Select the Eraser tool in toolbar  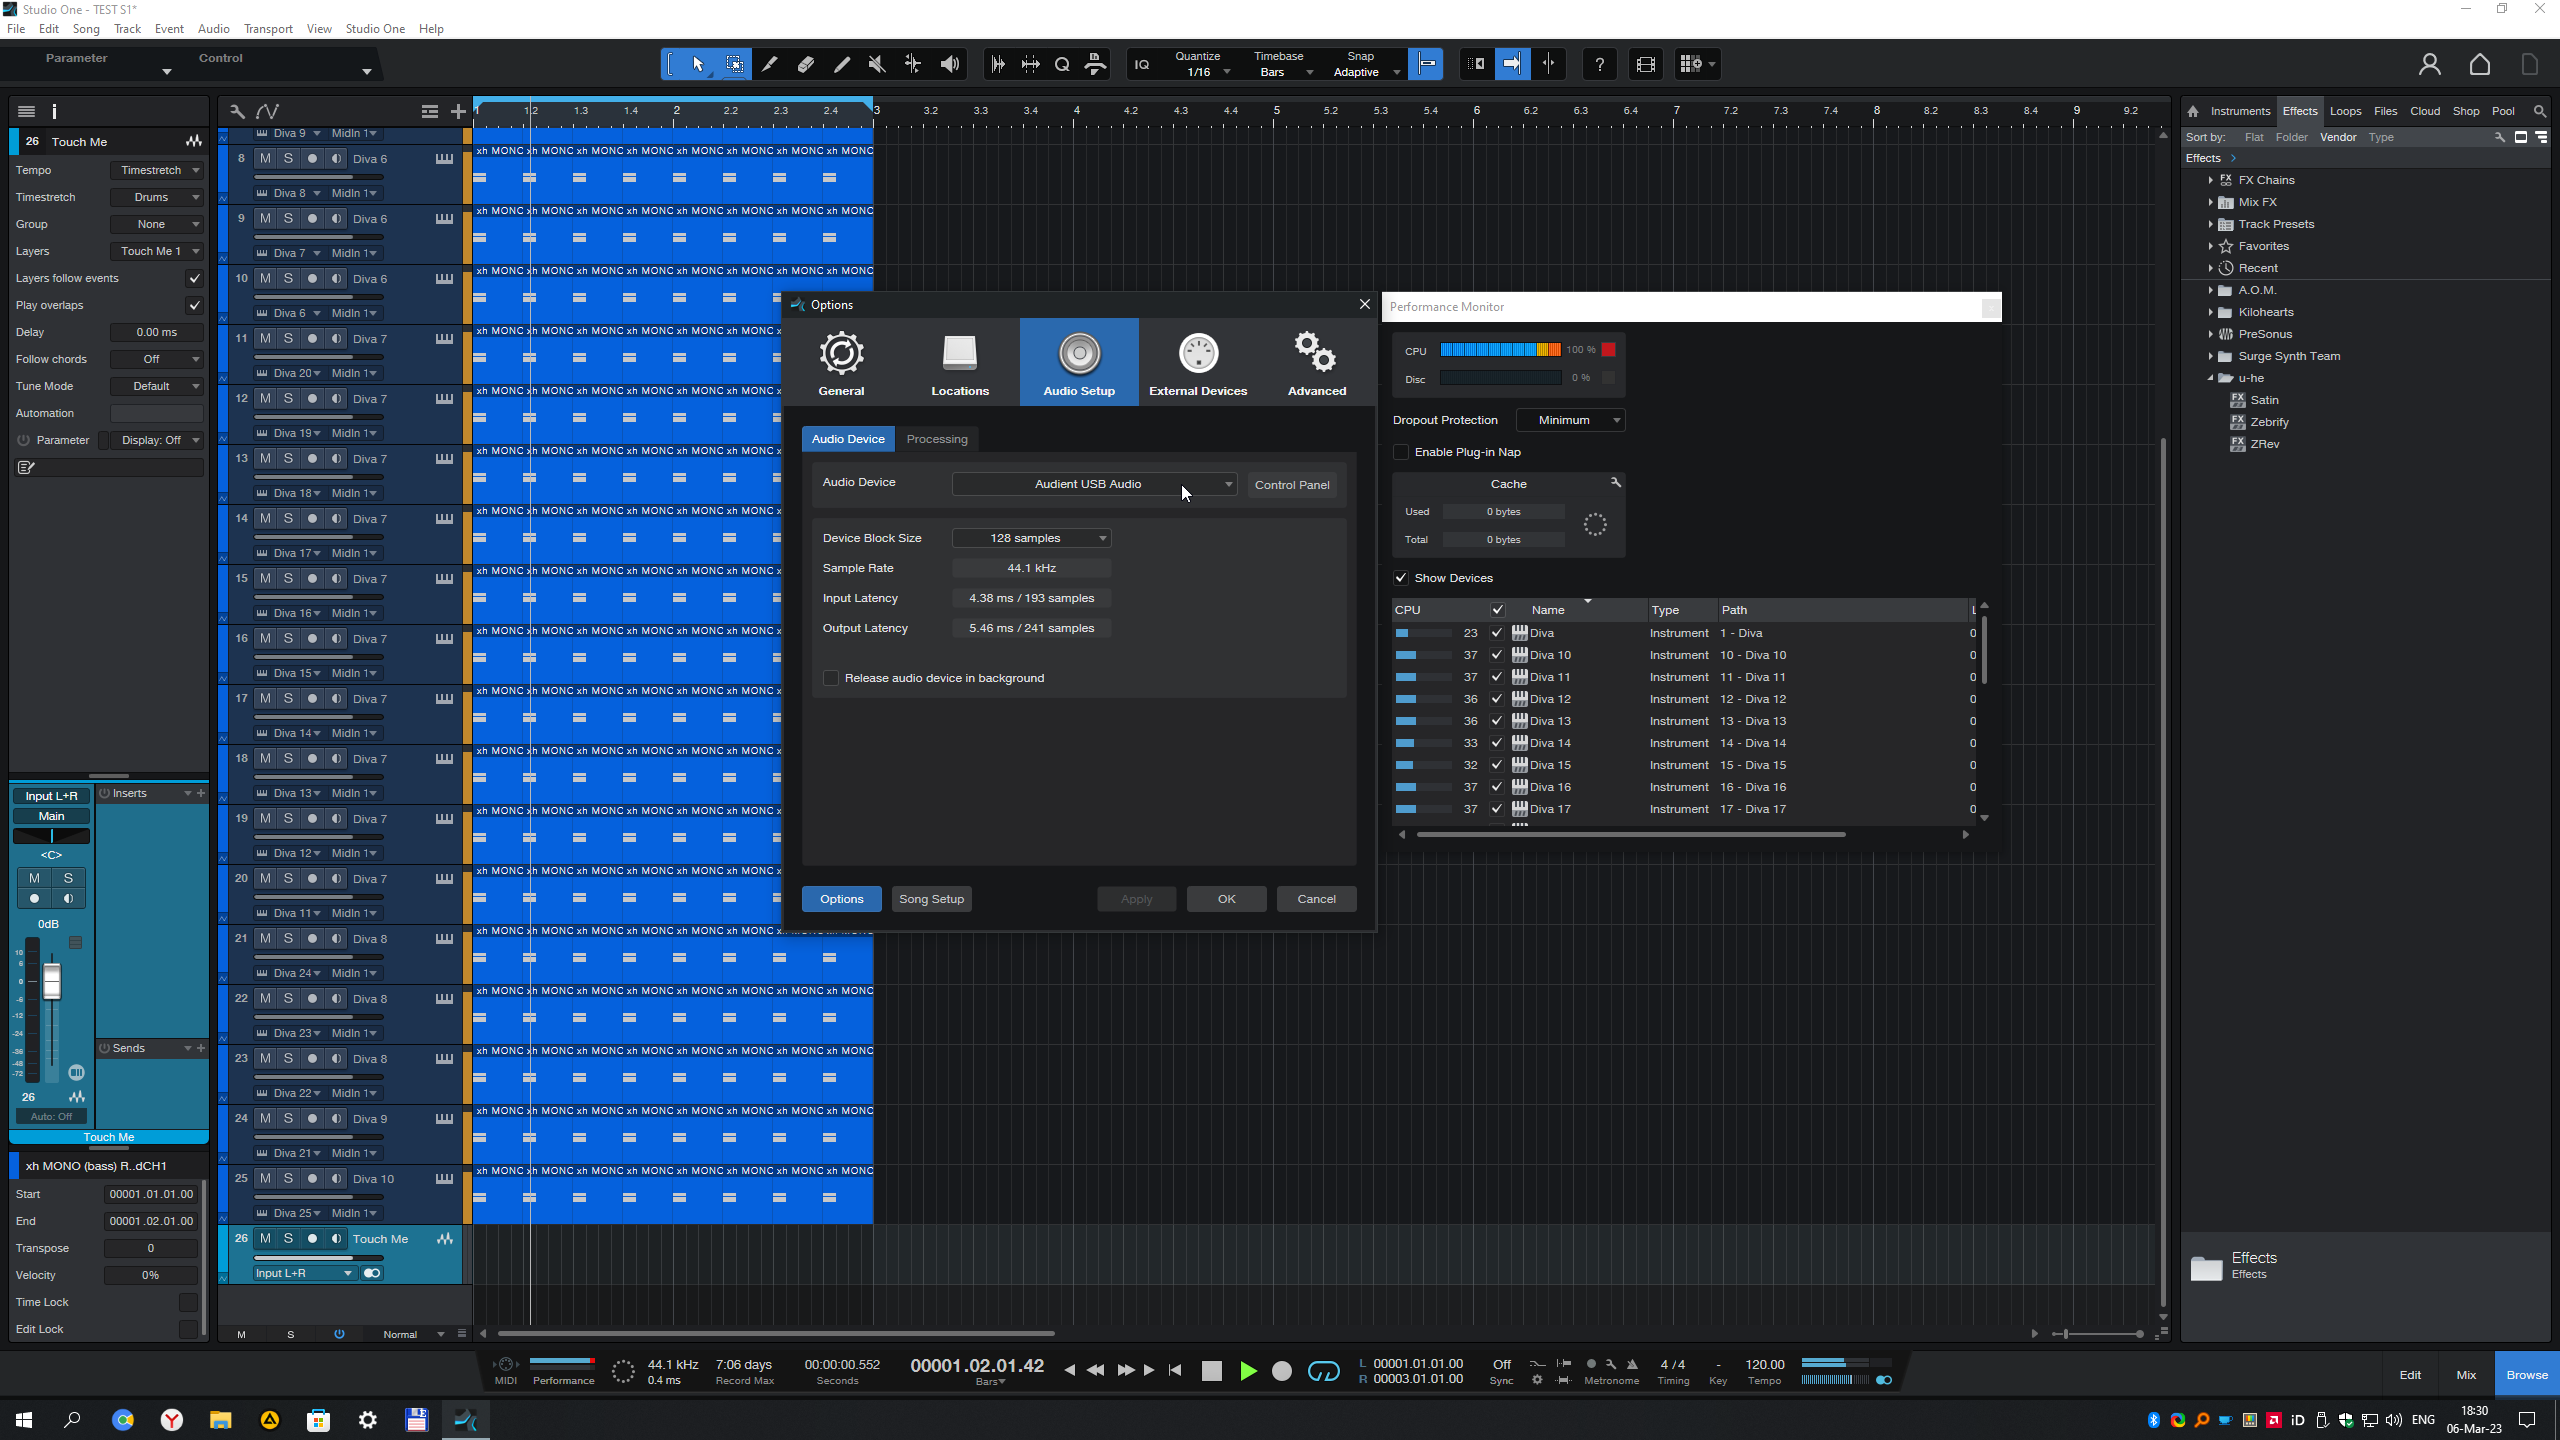point(805,65)
